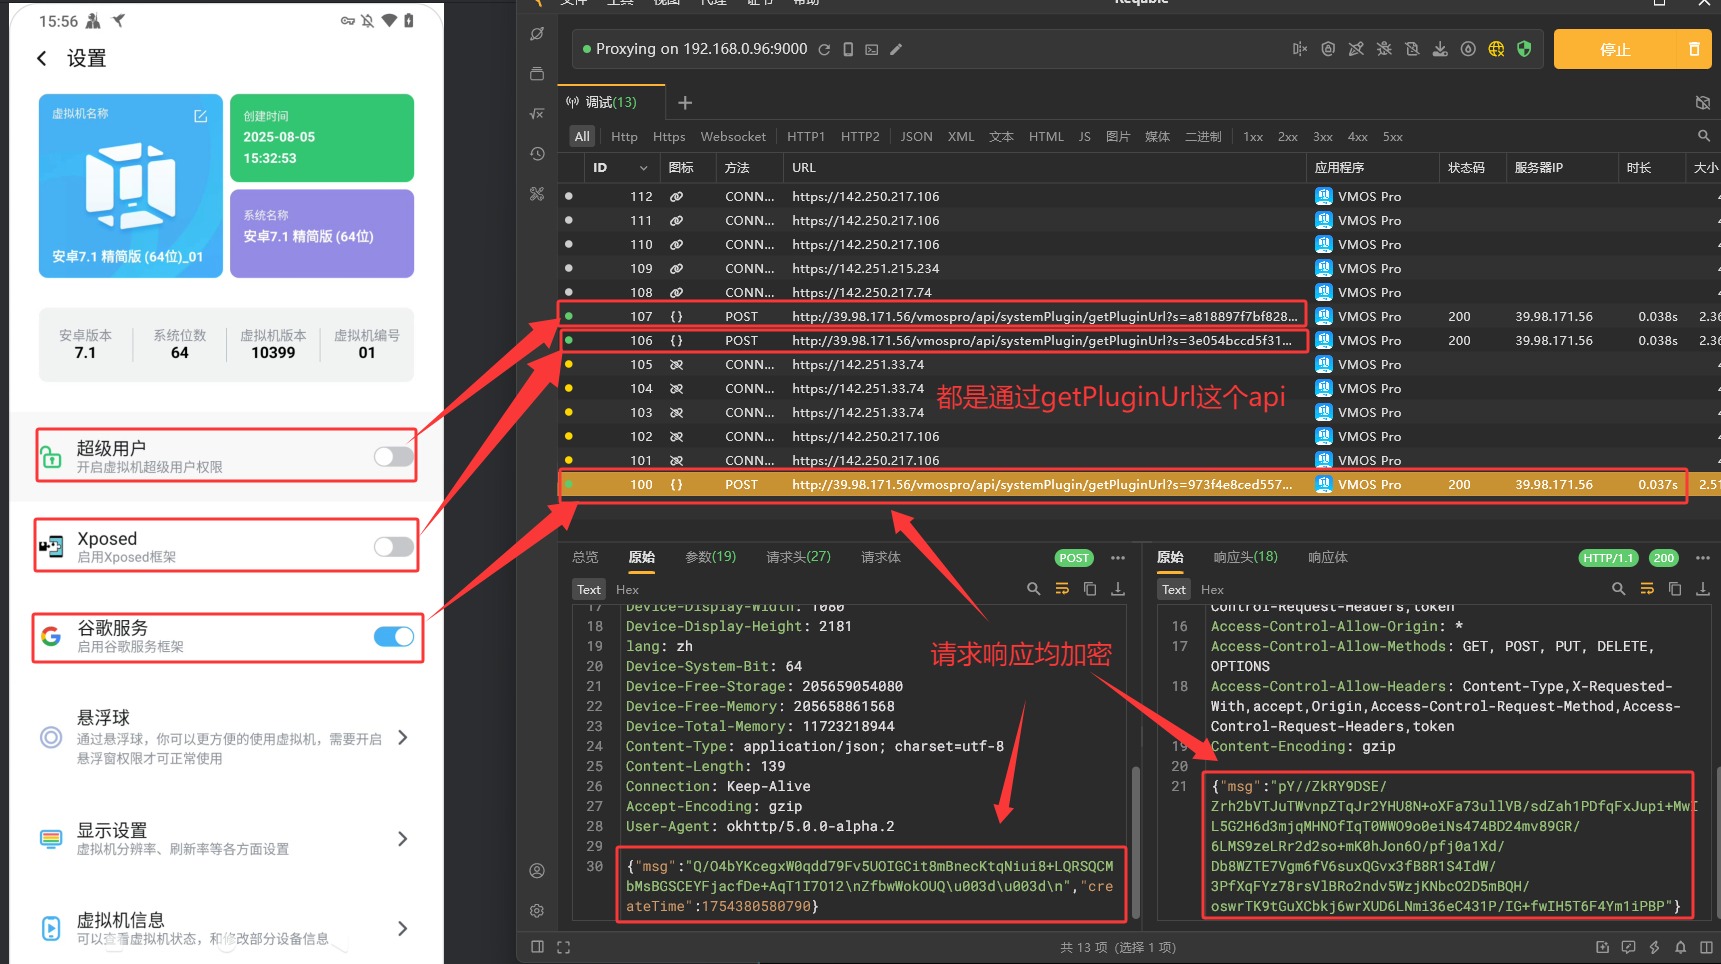Toggle the download-arrow icon in the proxy toolbar
Viewport: 1721px width, 964px height.
pos(1440,49)
